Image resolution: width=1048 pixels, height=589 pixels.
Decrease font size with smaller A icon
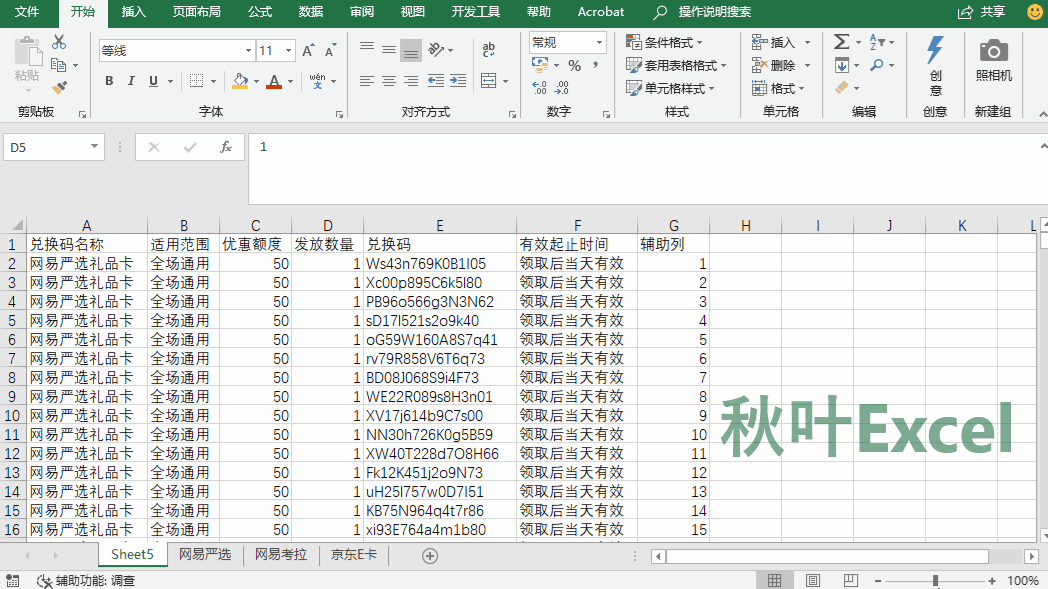pyautogui.click(x=330, y=51)
